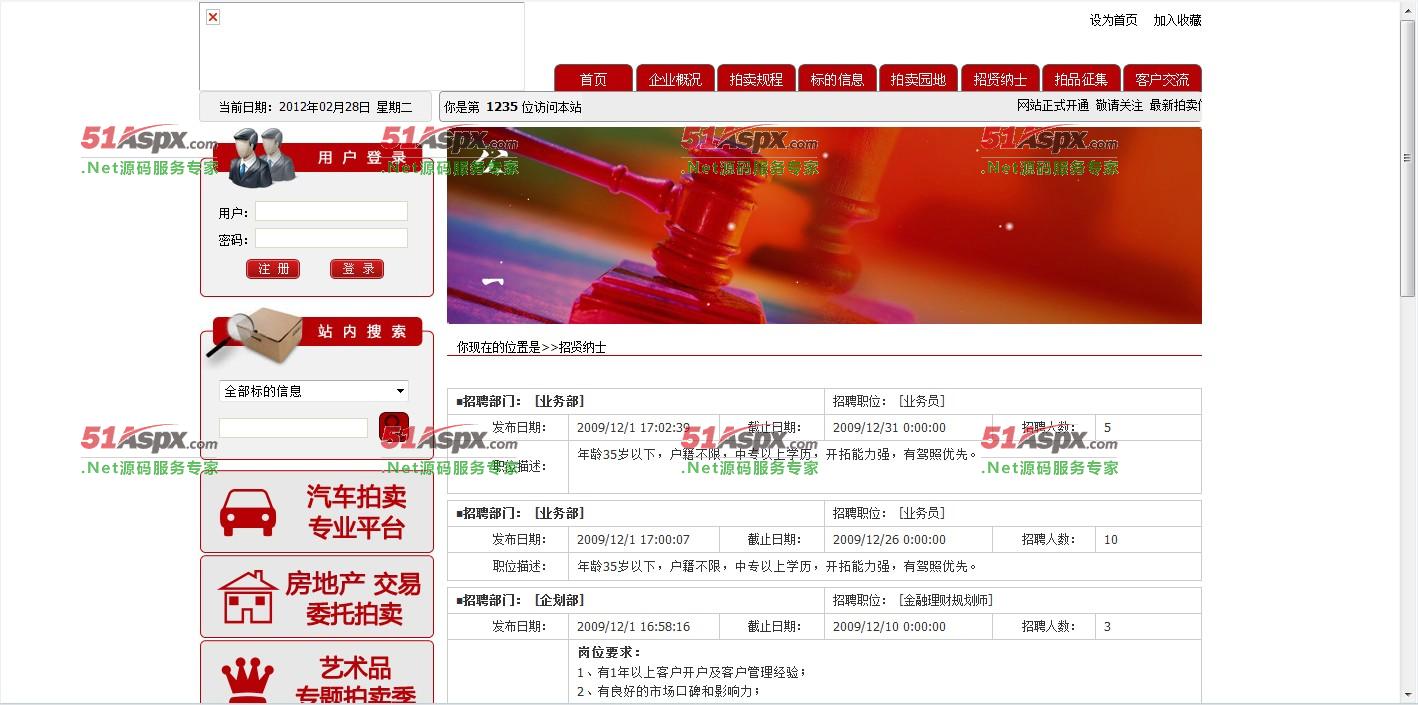
Task: Click the deadline 2009/12/26 0:00:00
Action: tap(889, 539)
